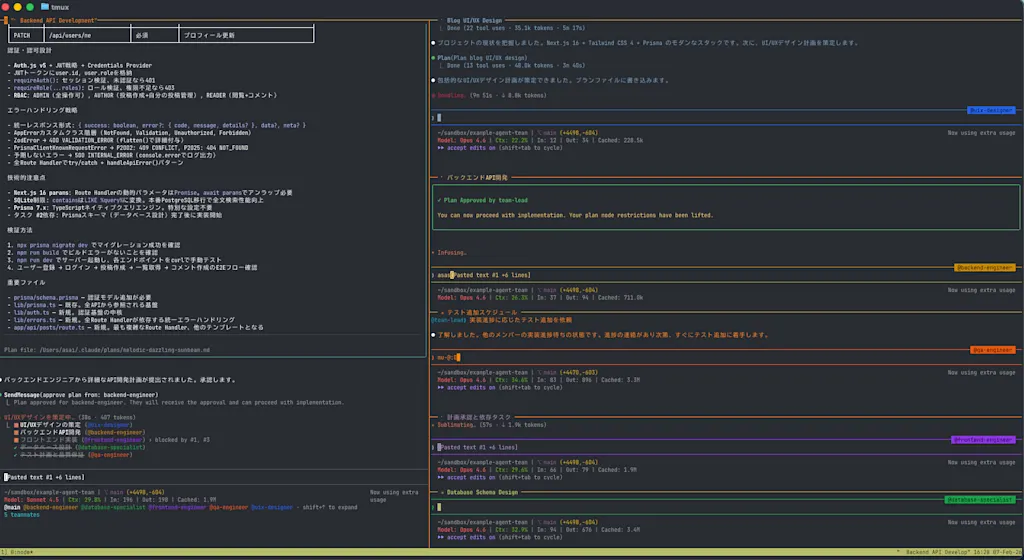Click the 5 teammates count text

pyautogui.click(x=22, y=515)
